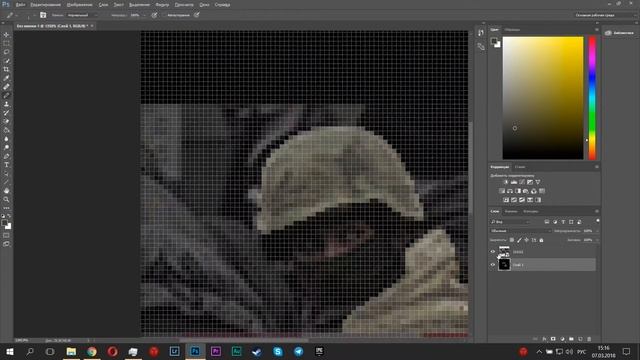Select the Rectangular Marquee tool
The width and height of the screenshot is (640, 360).
click(6, 43)
